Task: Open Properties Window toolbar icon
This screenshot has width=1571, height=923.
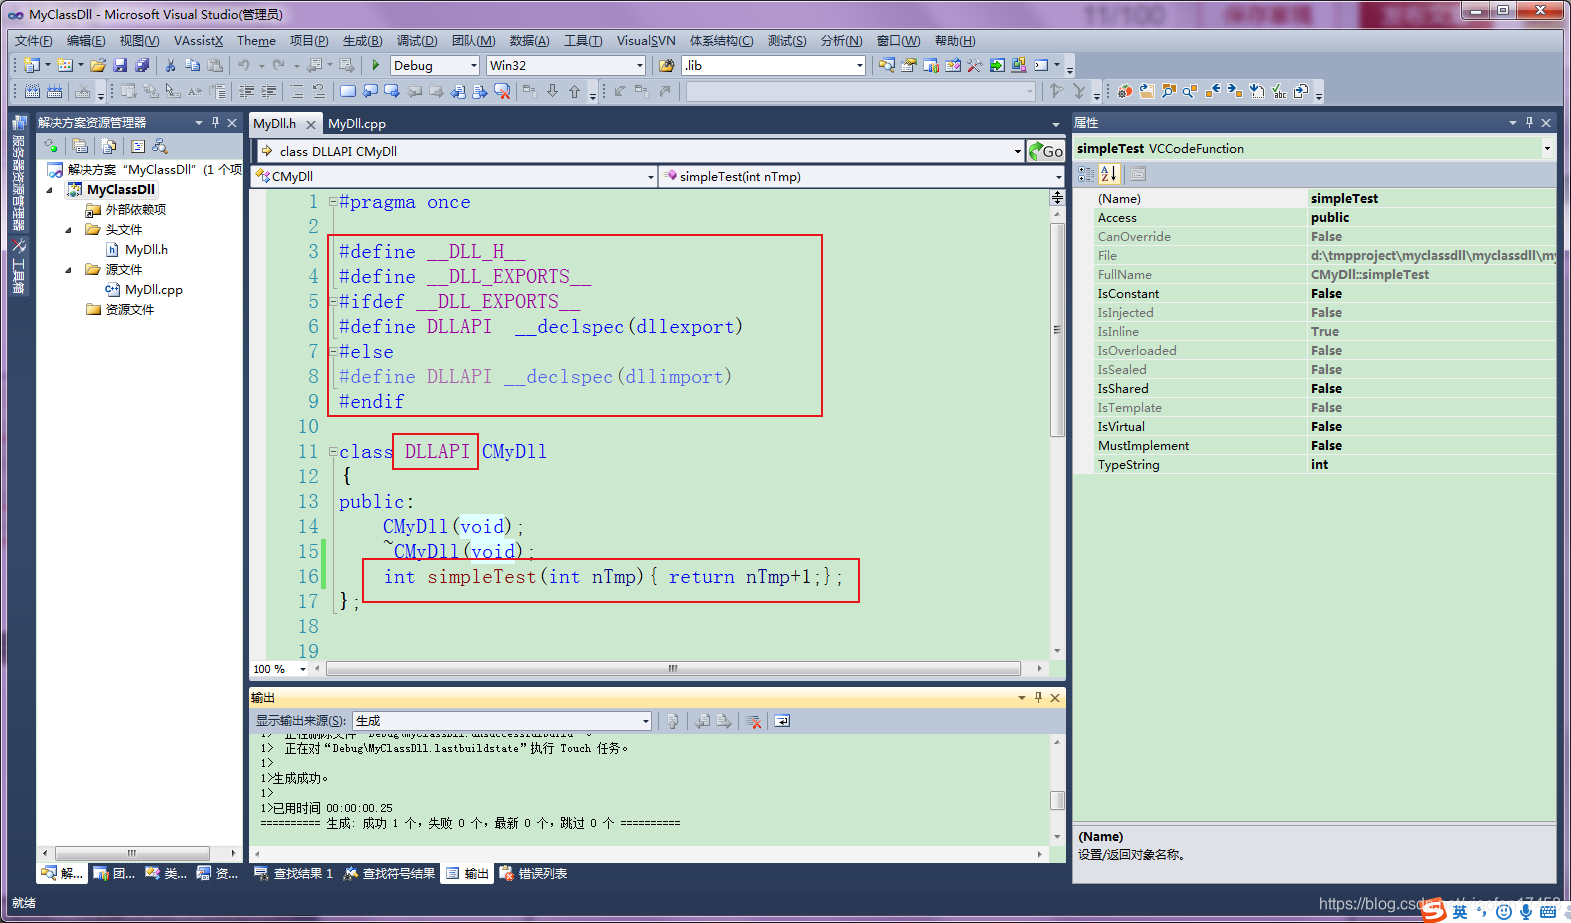Action: click(909, 65)
